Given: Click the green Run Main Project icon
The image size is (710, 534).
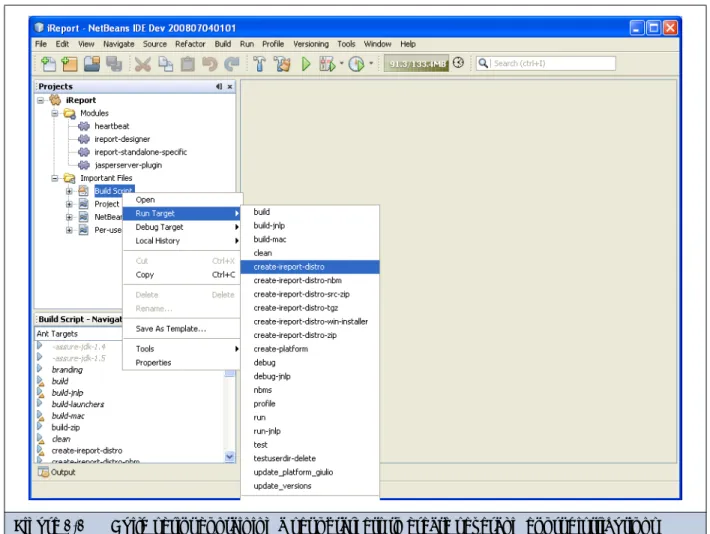Looking at the screenshot, I should (306, 64).
